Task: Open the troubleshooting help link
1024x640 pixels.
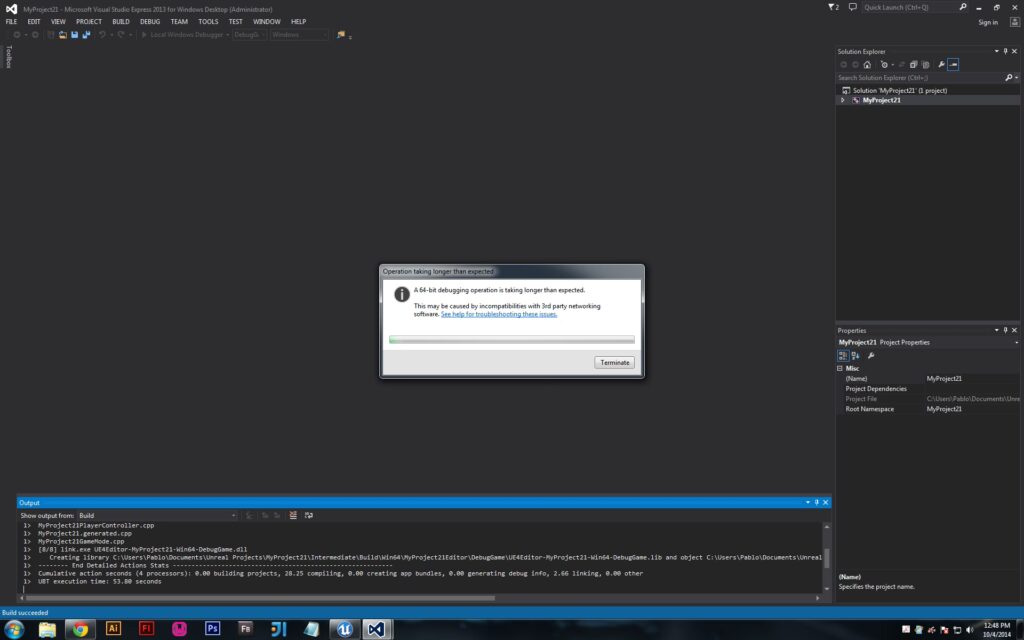Action: click(499, 314)
